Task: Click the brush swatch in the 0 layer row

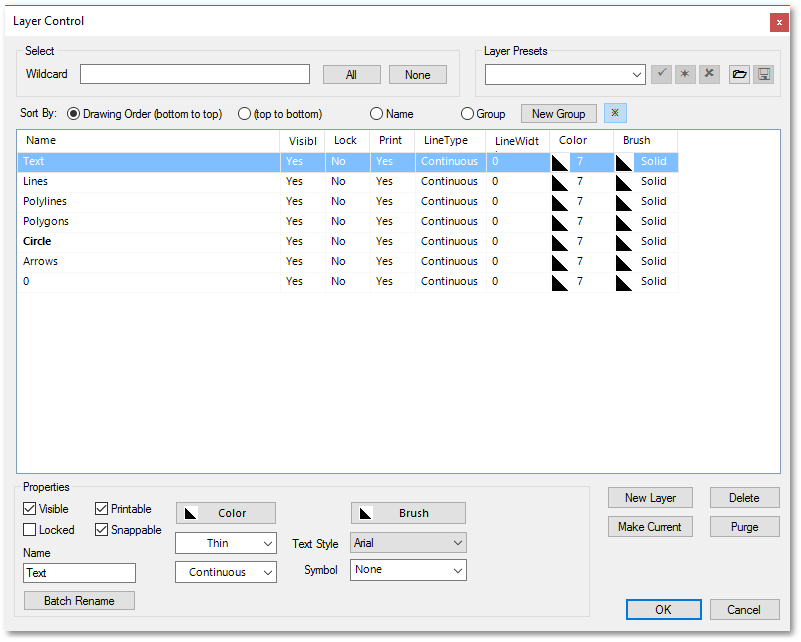Action: click(624, 282)
